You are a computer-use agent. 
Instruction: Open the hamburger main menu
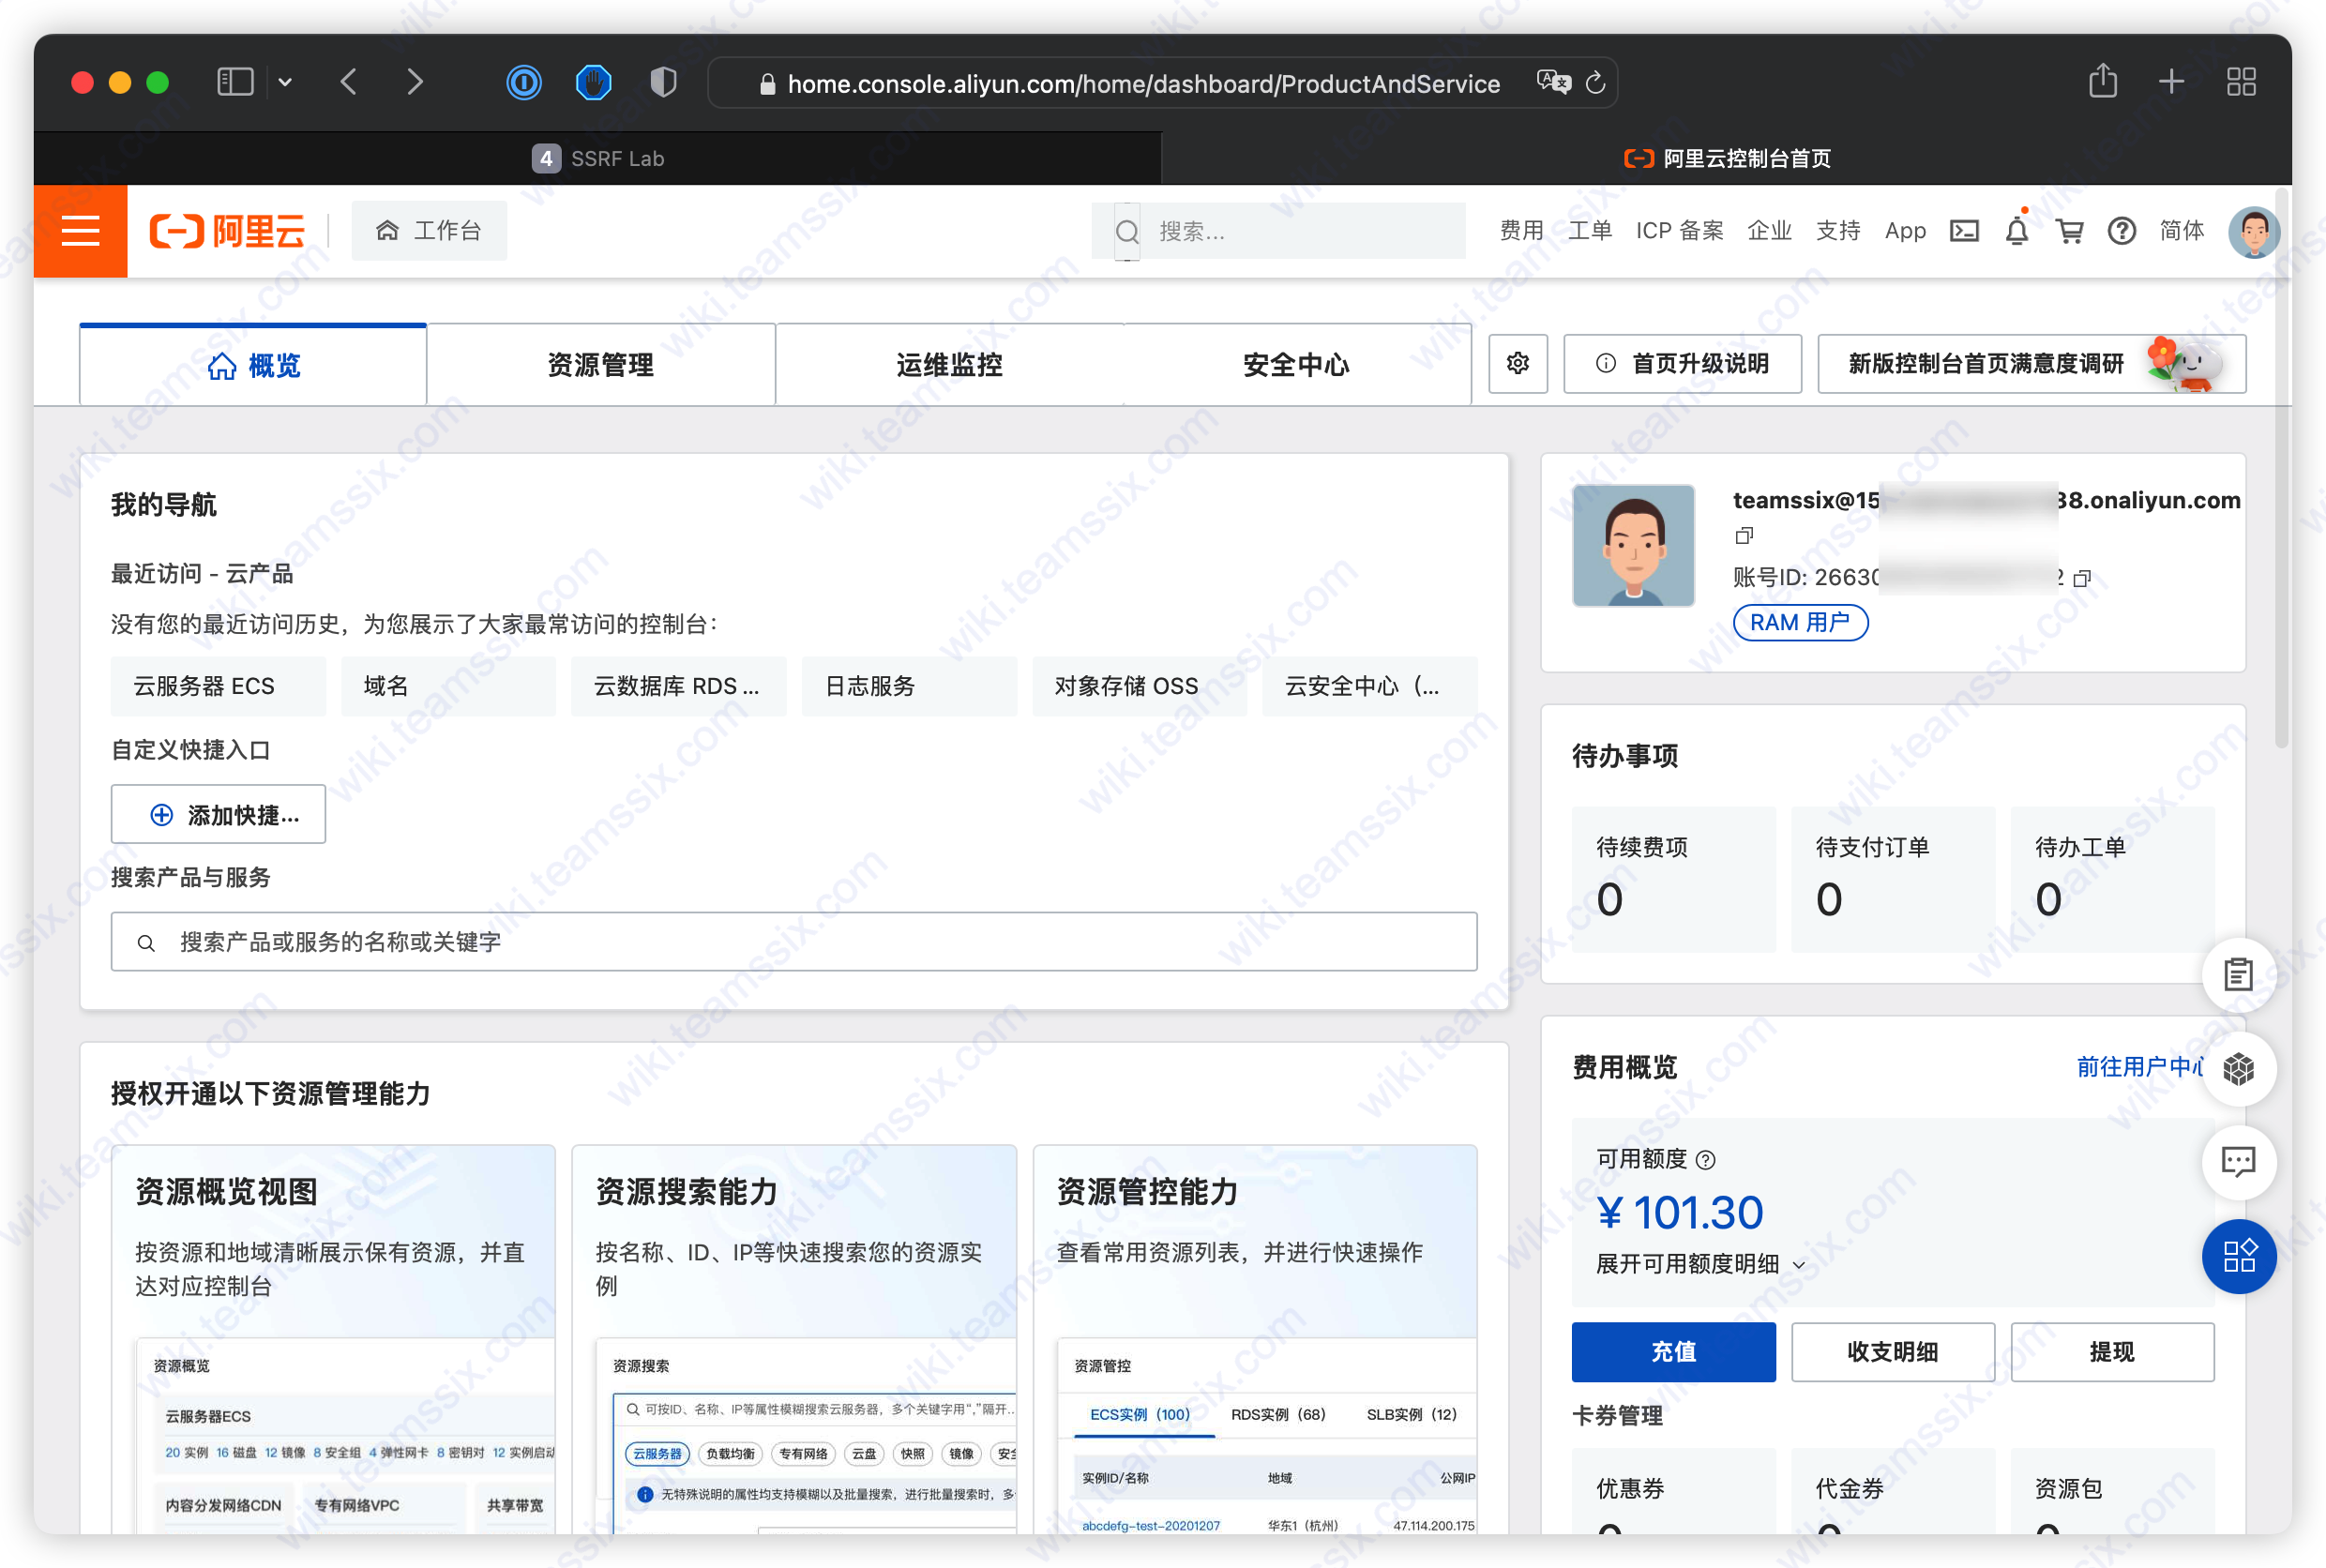point(80,231)
